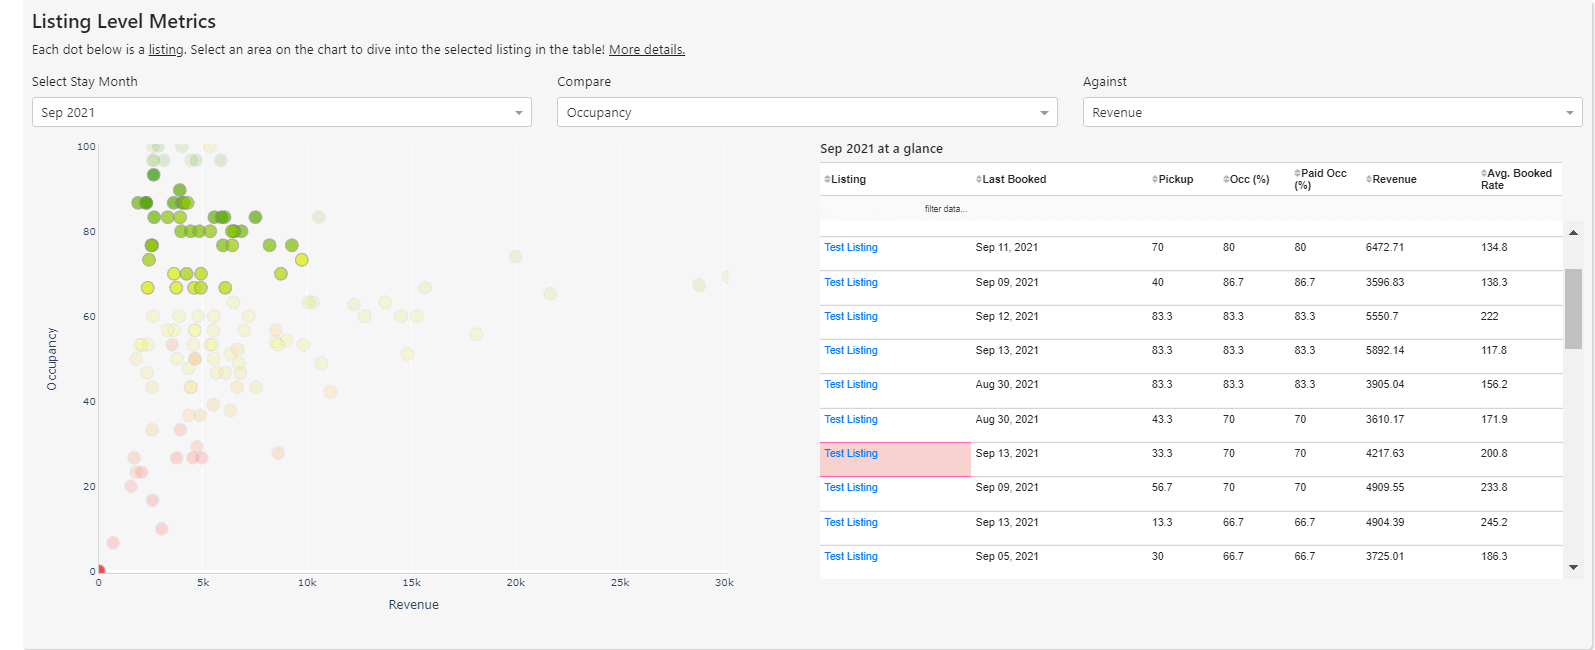This screenshot has height=650, width=1595.
Task: Click the red dot at the chart origin
Action: coord(100,570)
